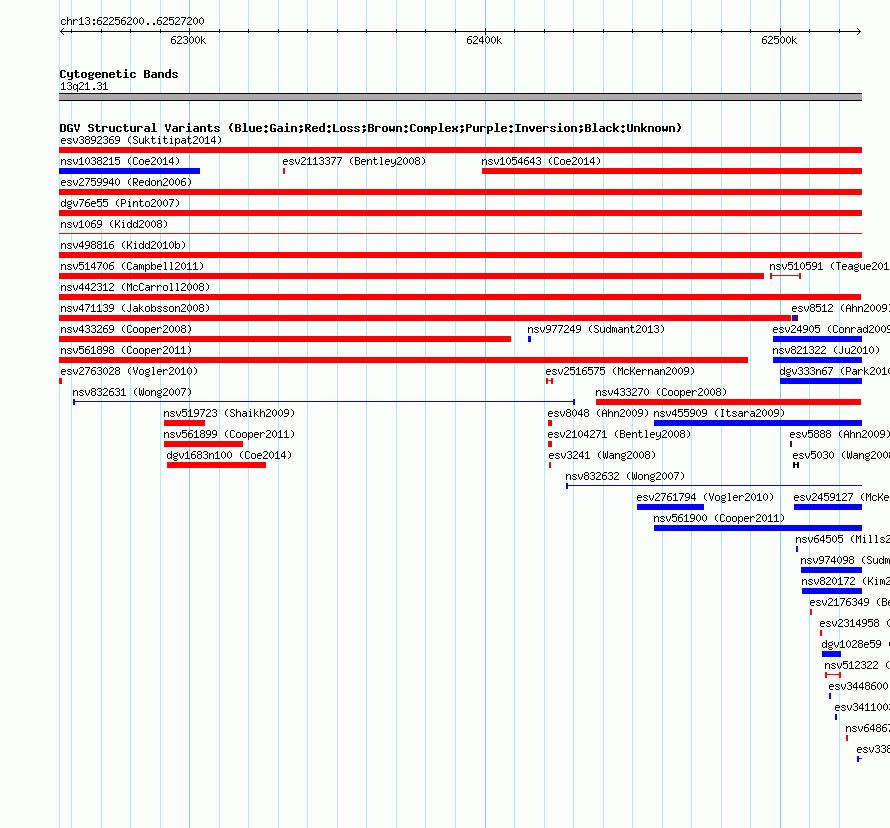Click the Cytogenetic Bands track title

coord(119,74)
